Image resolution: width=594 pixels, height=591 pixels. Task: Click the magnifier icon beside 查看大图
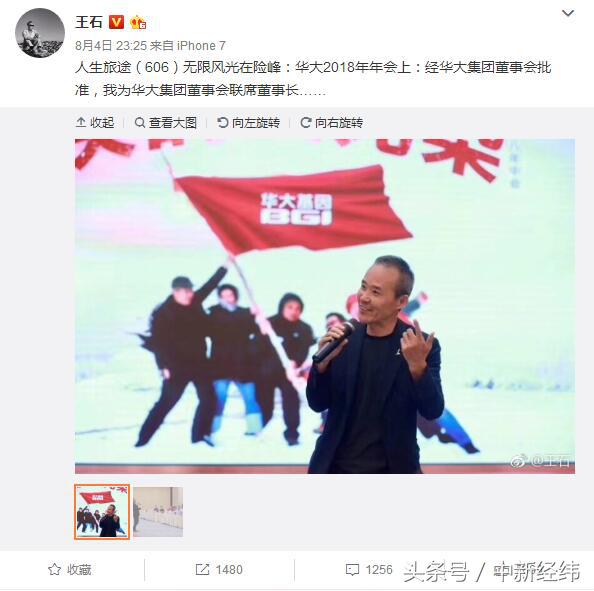(x=140, y=123)
